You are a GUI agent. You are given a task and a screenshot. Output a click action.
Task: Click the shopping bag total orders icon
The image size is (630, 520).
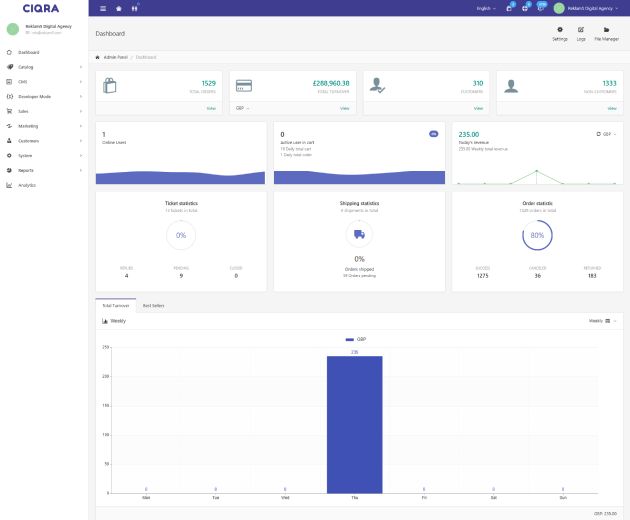pos(111,86)
